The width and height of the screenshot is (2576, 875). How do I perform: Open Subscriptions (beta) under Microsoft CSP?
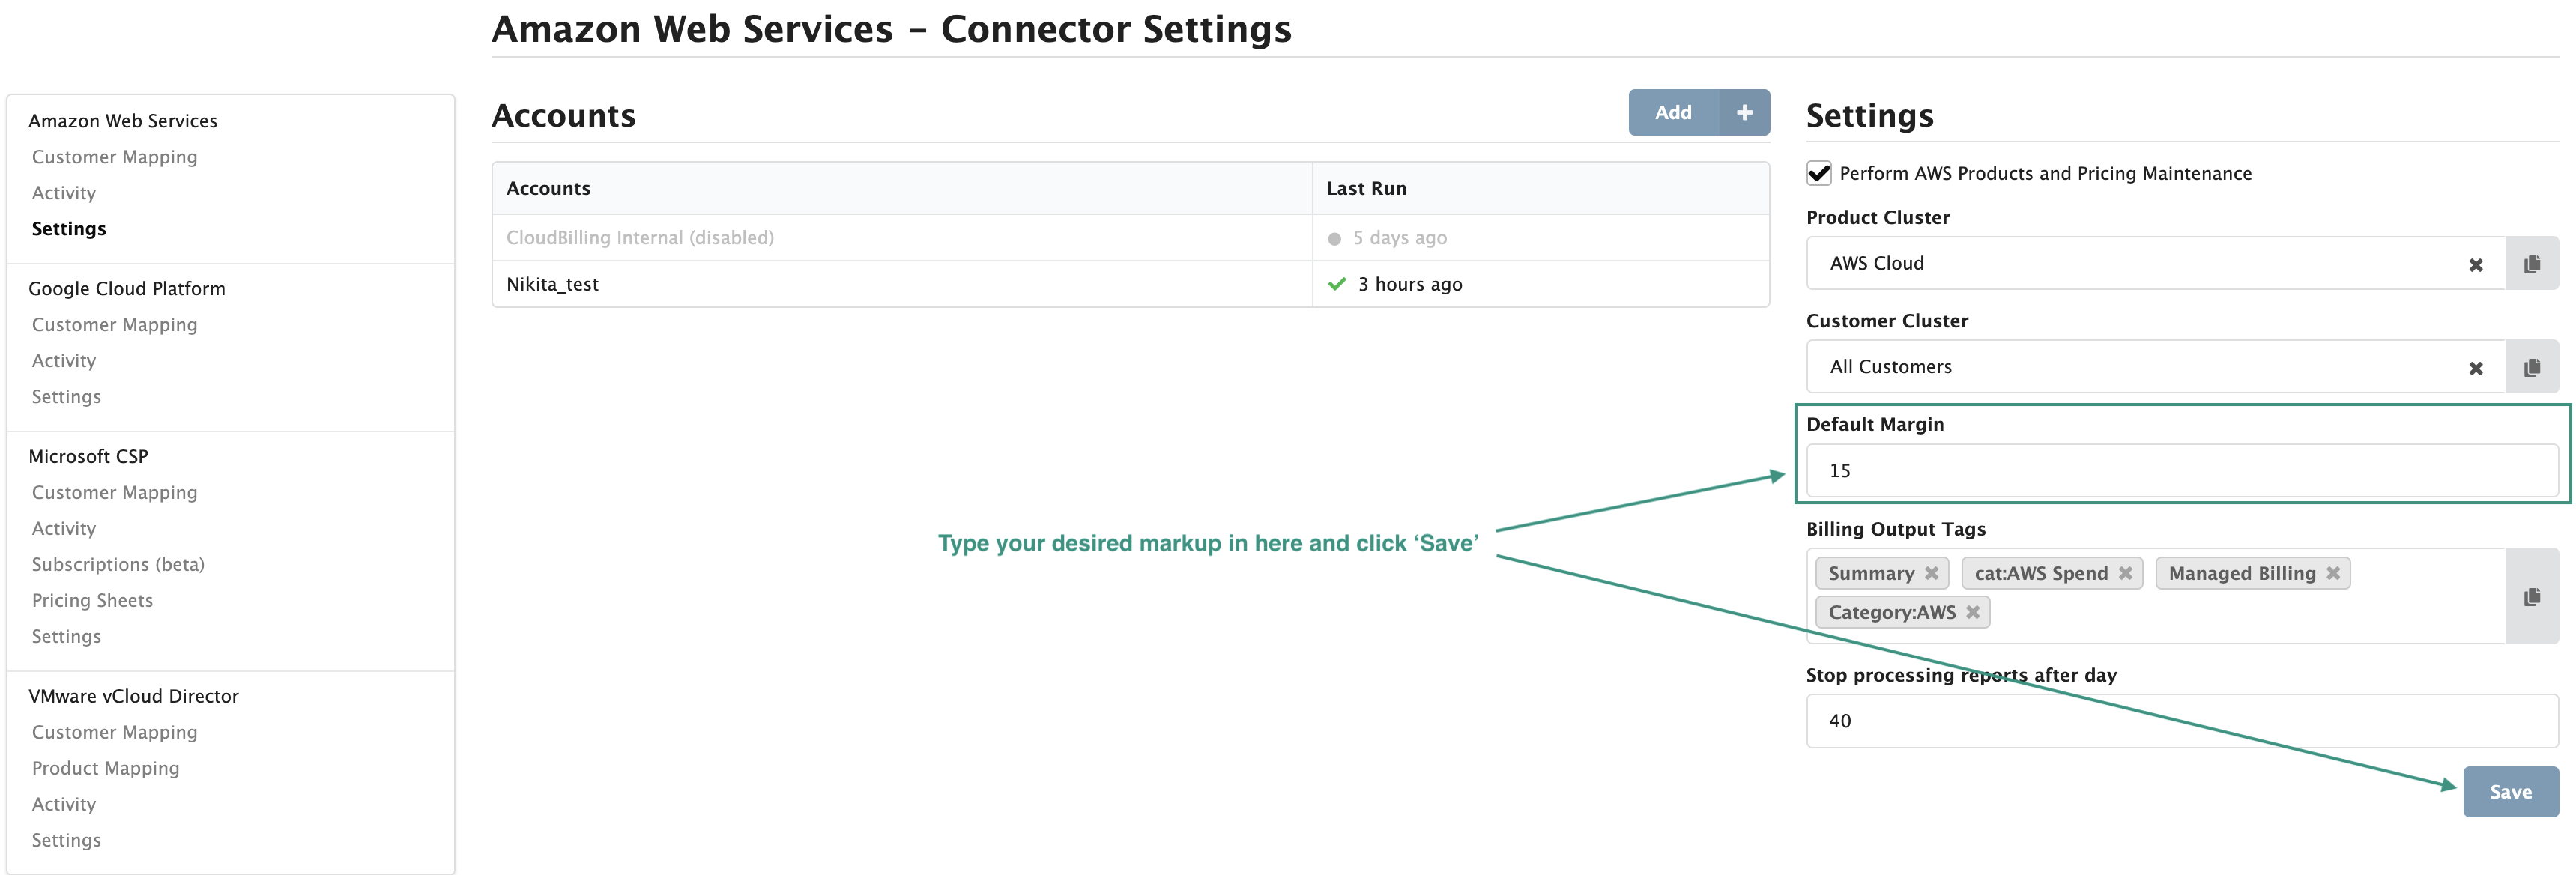(117, 564)
